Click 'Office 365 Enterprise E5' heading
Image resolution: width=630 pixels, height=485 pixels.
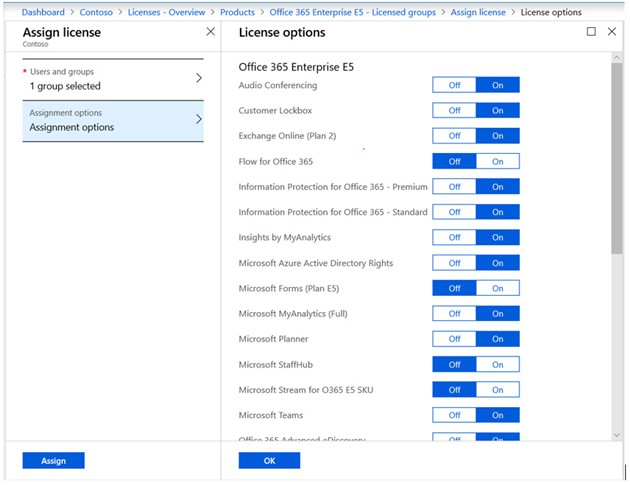[296, 67]
